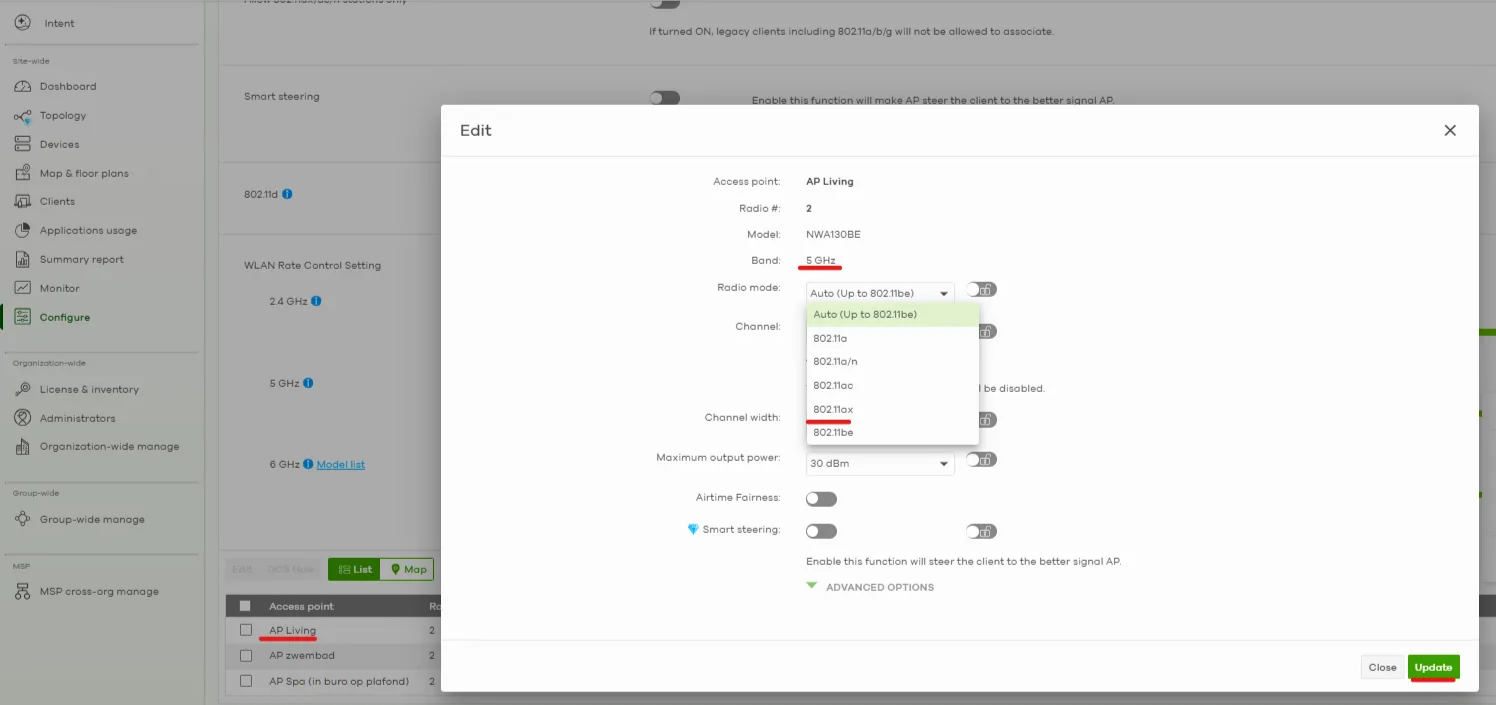Choose 802.11ax radio mode

pyautogui.click(x=892, y=410)
